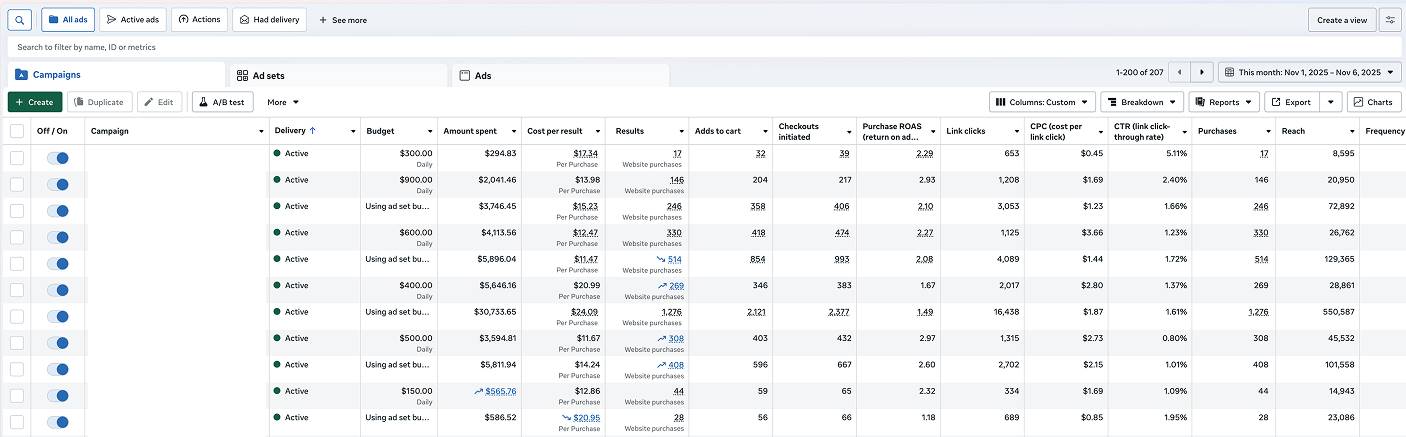Toggle off the first campaign switch
The width and height of the screenshot is (1406, 437).
pos(58,158)
